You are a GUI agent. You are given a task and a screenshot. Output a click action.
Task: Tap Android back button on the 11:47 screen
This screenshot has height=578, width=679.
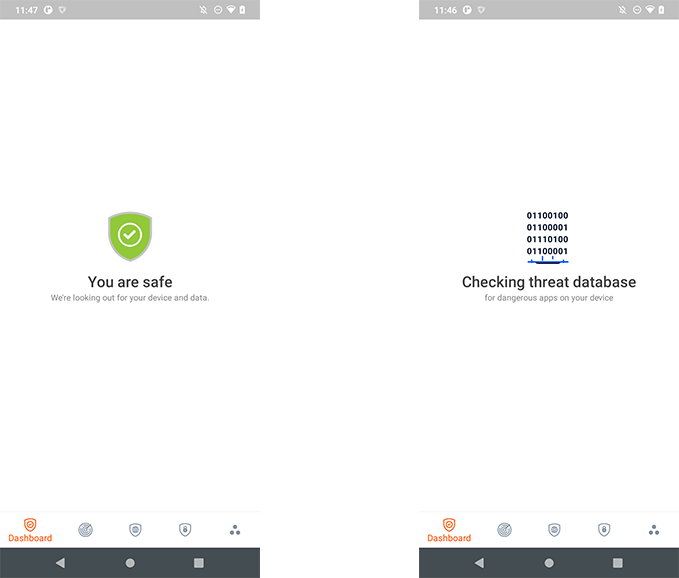[60, 563]
